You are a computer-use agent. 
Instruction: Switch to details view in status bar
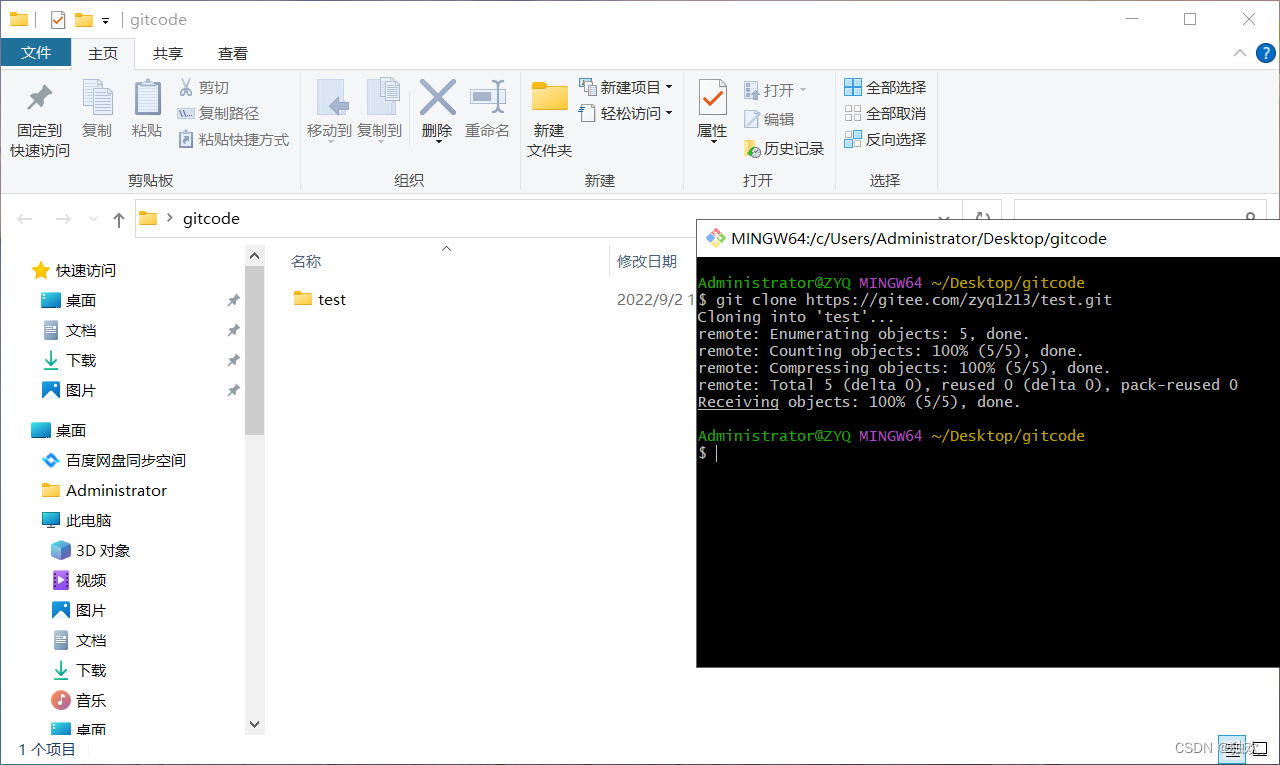click(1234, 748)
